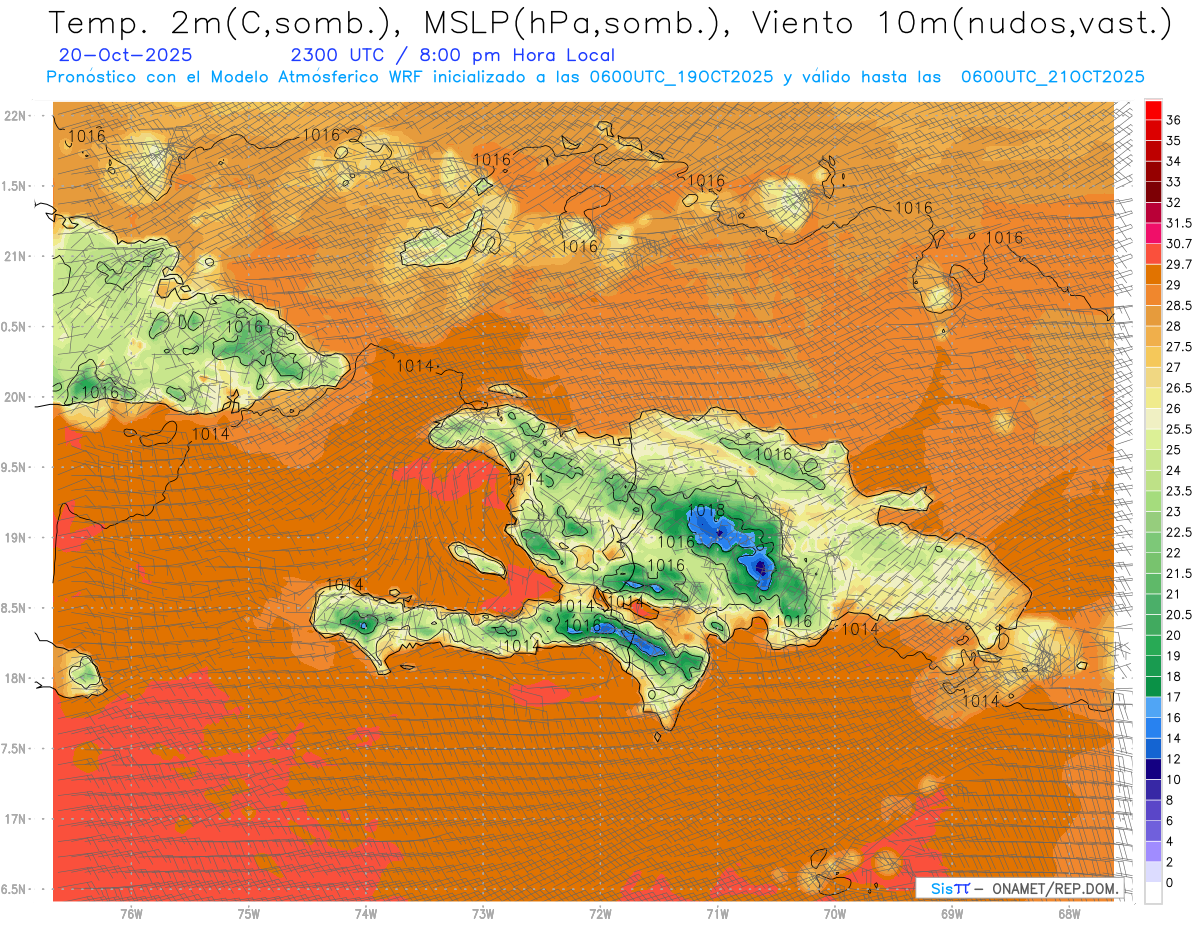Viewport: 1200px width, 927px height.
Task: Click the 1018 pressure contour label
Action: point(707,511)
